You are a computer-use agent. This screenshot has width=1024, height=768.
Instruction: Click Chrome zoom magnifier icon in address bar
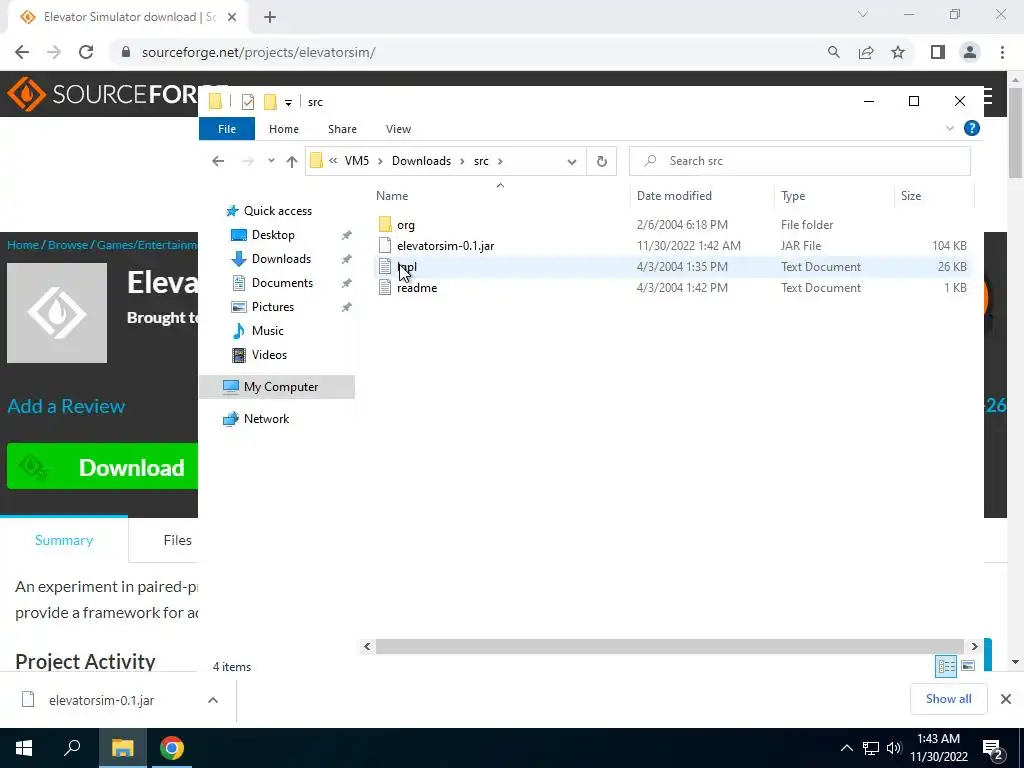[x=833, y=52]
